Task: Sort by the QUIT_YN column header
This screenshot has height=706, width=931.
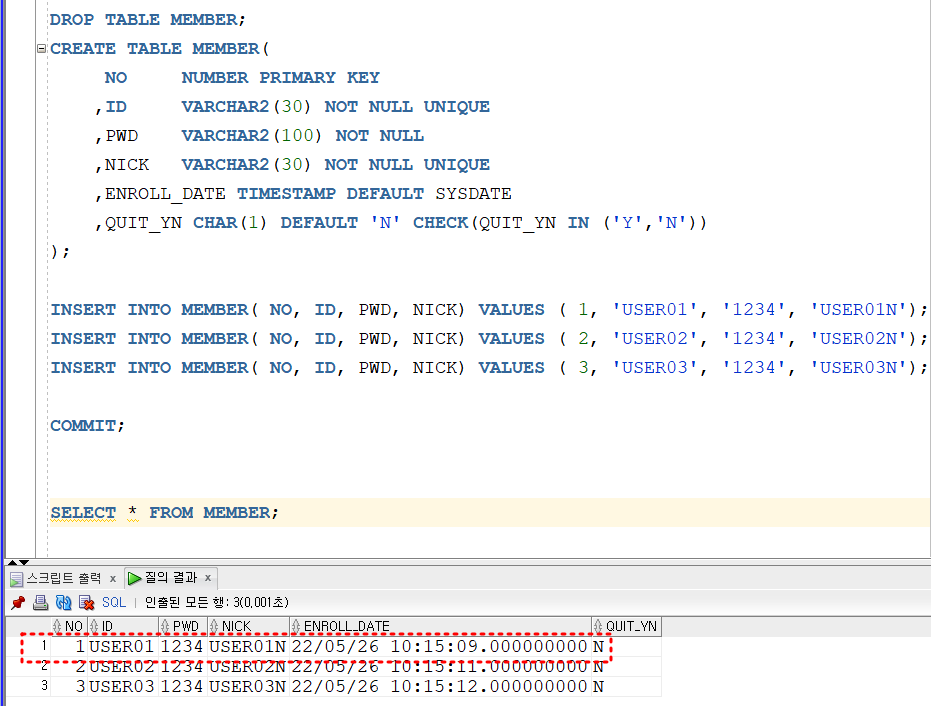Action: pyautogui.click(x=626, y=626)
